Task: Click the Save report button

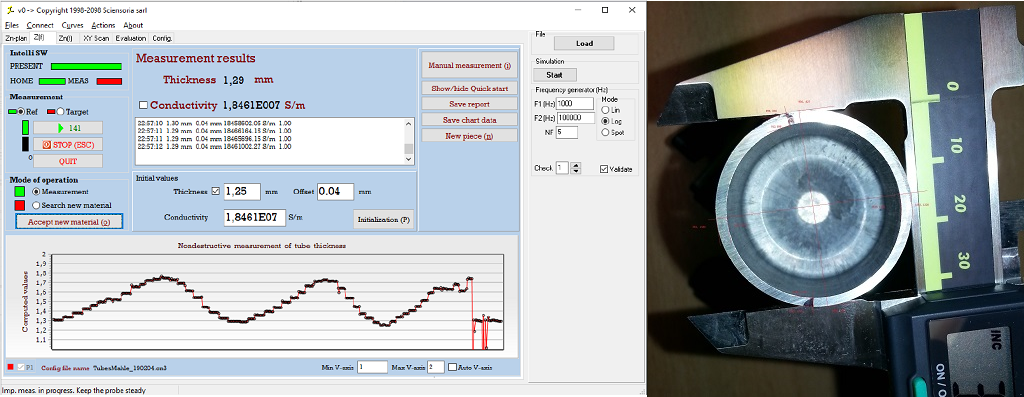Action: tap(470, 104)
